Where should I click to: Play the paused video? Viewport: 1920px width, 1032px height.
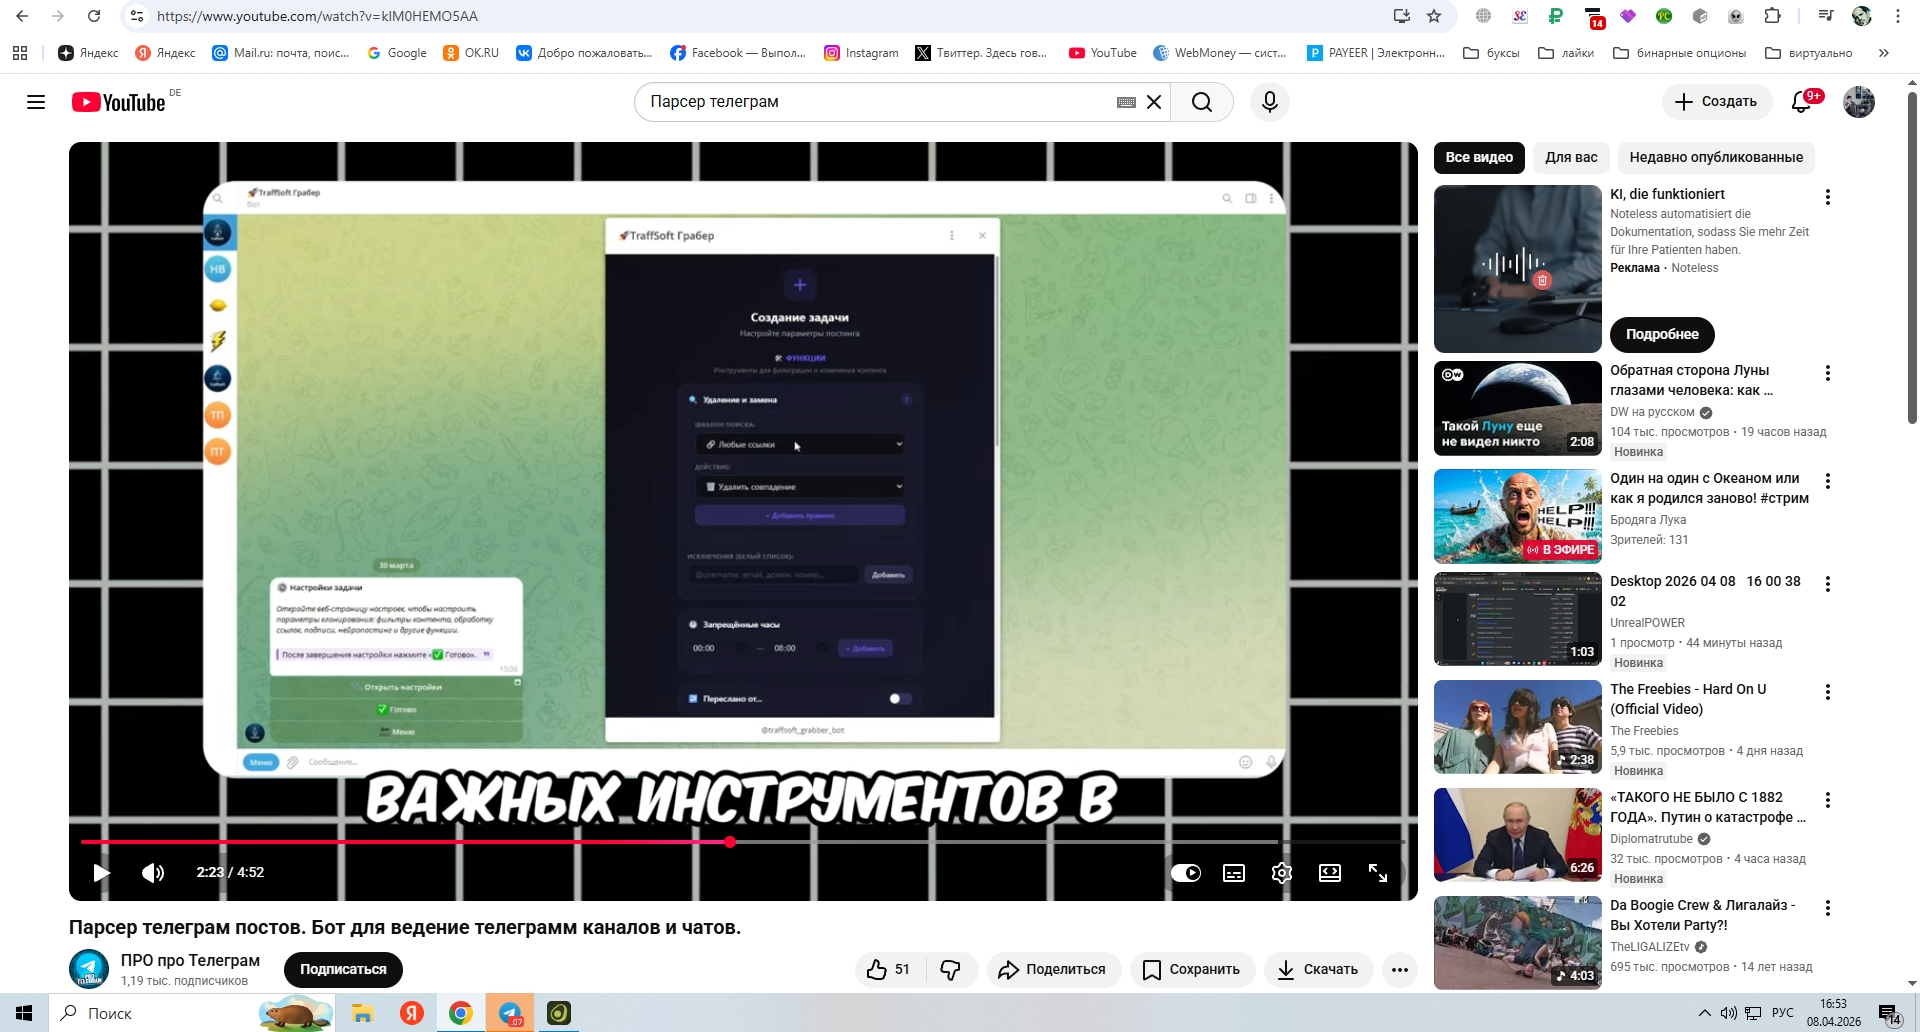click(101, 873)
